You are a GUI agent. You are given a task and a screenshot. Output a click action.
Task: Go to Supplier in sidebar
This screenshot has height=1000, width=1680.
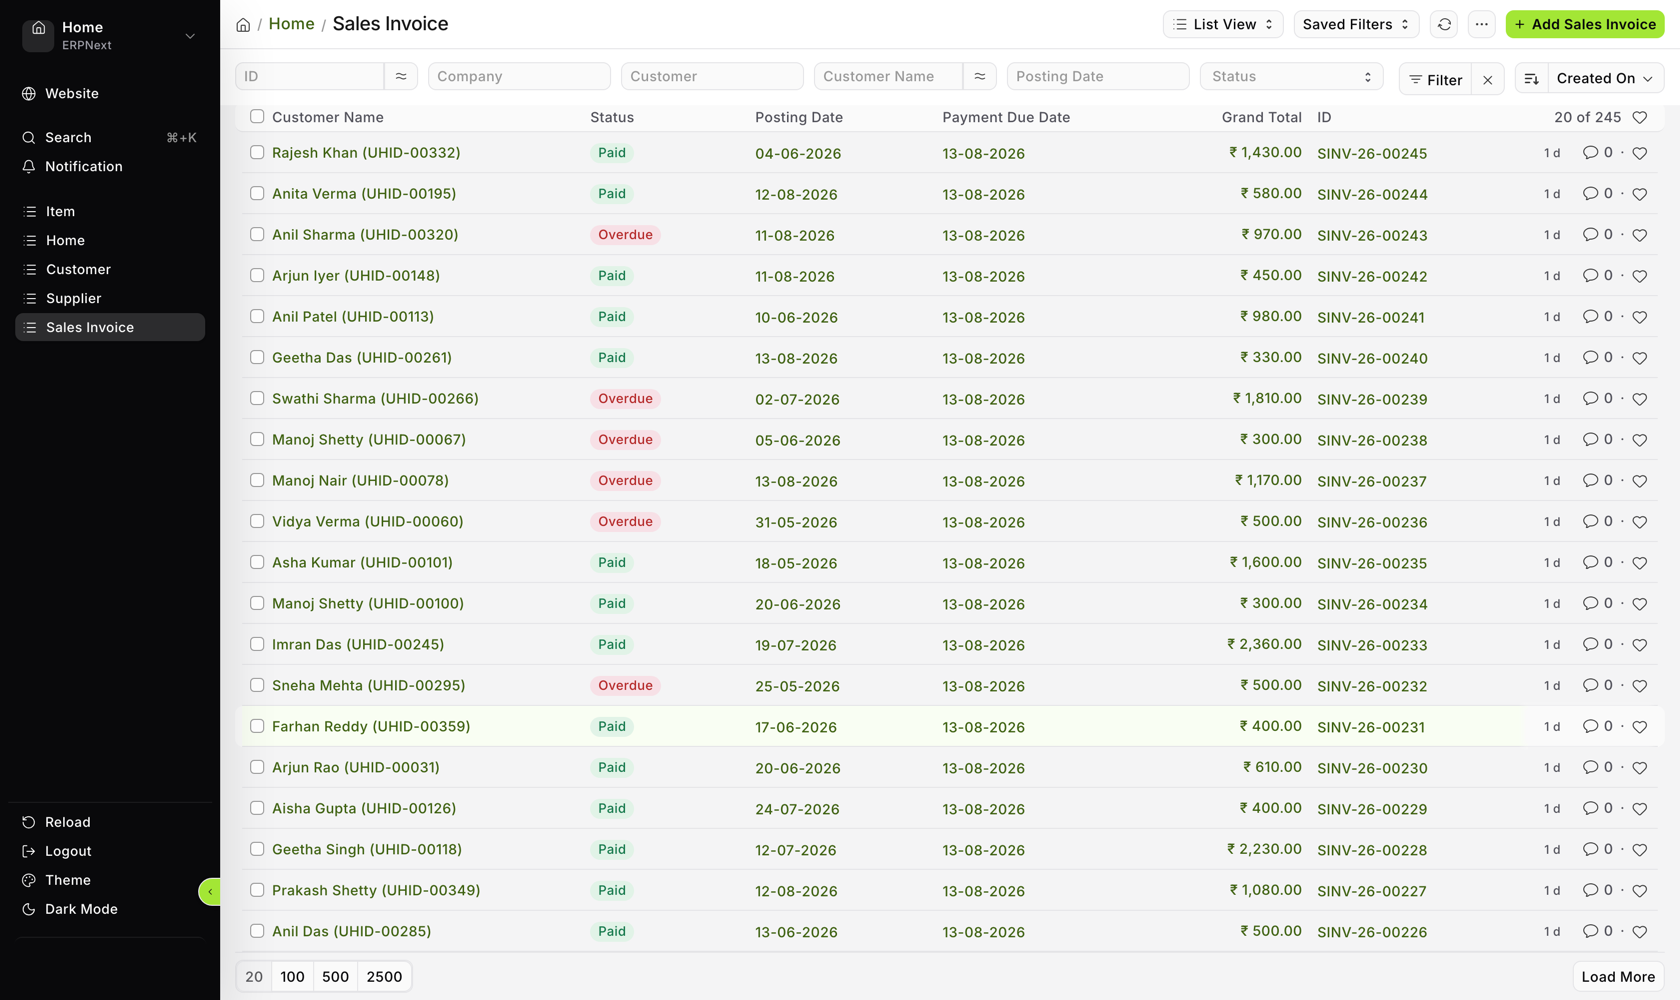point(110,298)
